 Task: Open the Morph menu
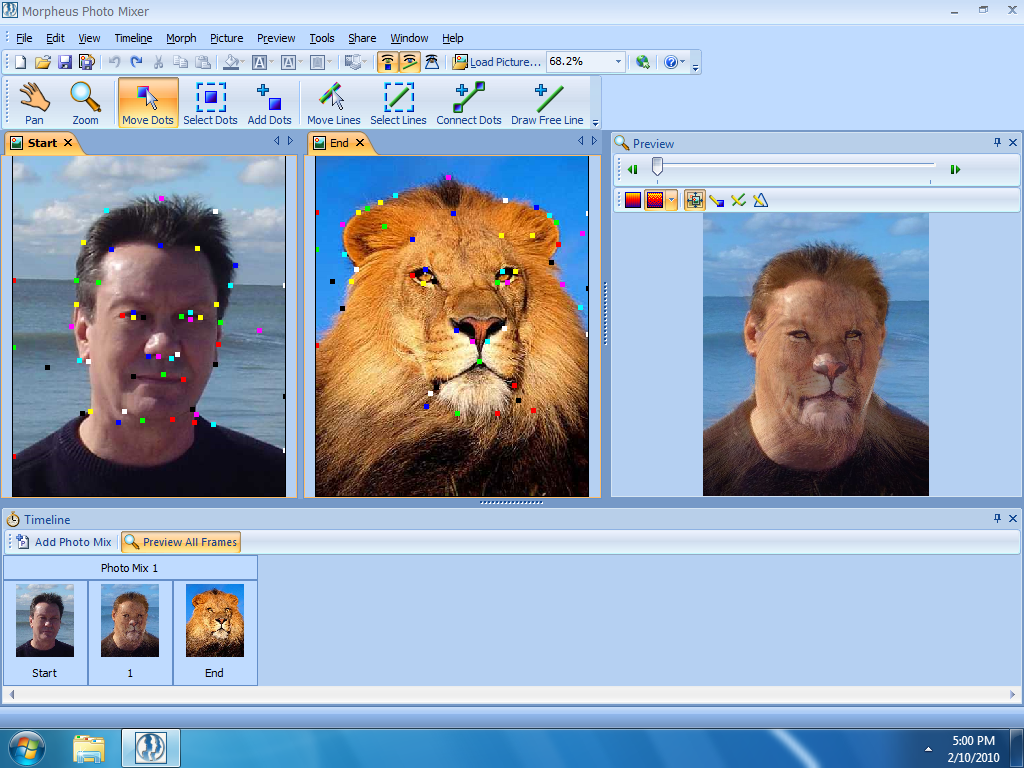pyautogui.click(x=181, y=38)
